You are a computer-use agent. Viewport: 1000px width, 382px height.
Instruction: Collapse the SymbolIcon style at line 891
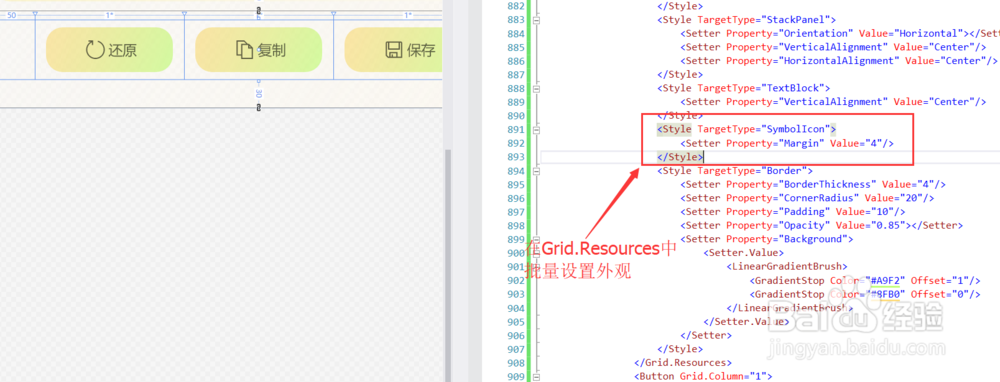535,129
